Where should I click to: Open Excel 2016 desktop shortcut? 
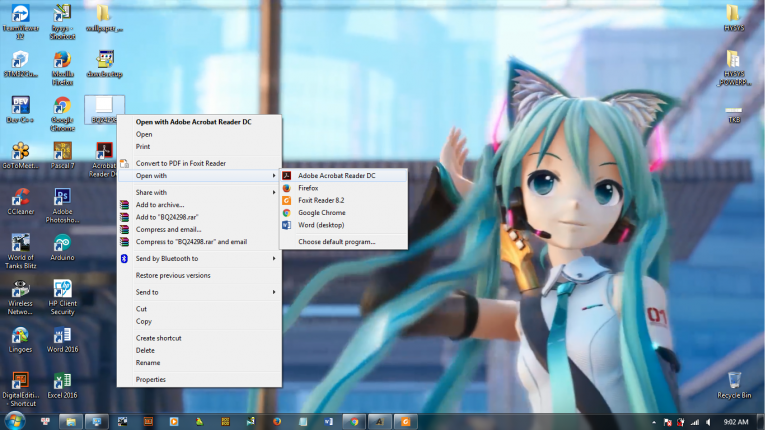point(62,383)
